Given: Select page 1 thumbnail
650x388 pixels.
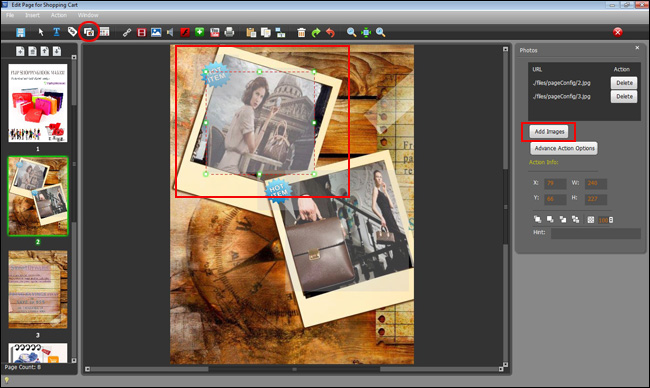Looking at the screenshot, I should (x=38, y=103).
